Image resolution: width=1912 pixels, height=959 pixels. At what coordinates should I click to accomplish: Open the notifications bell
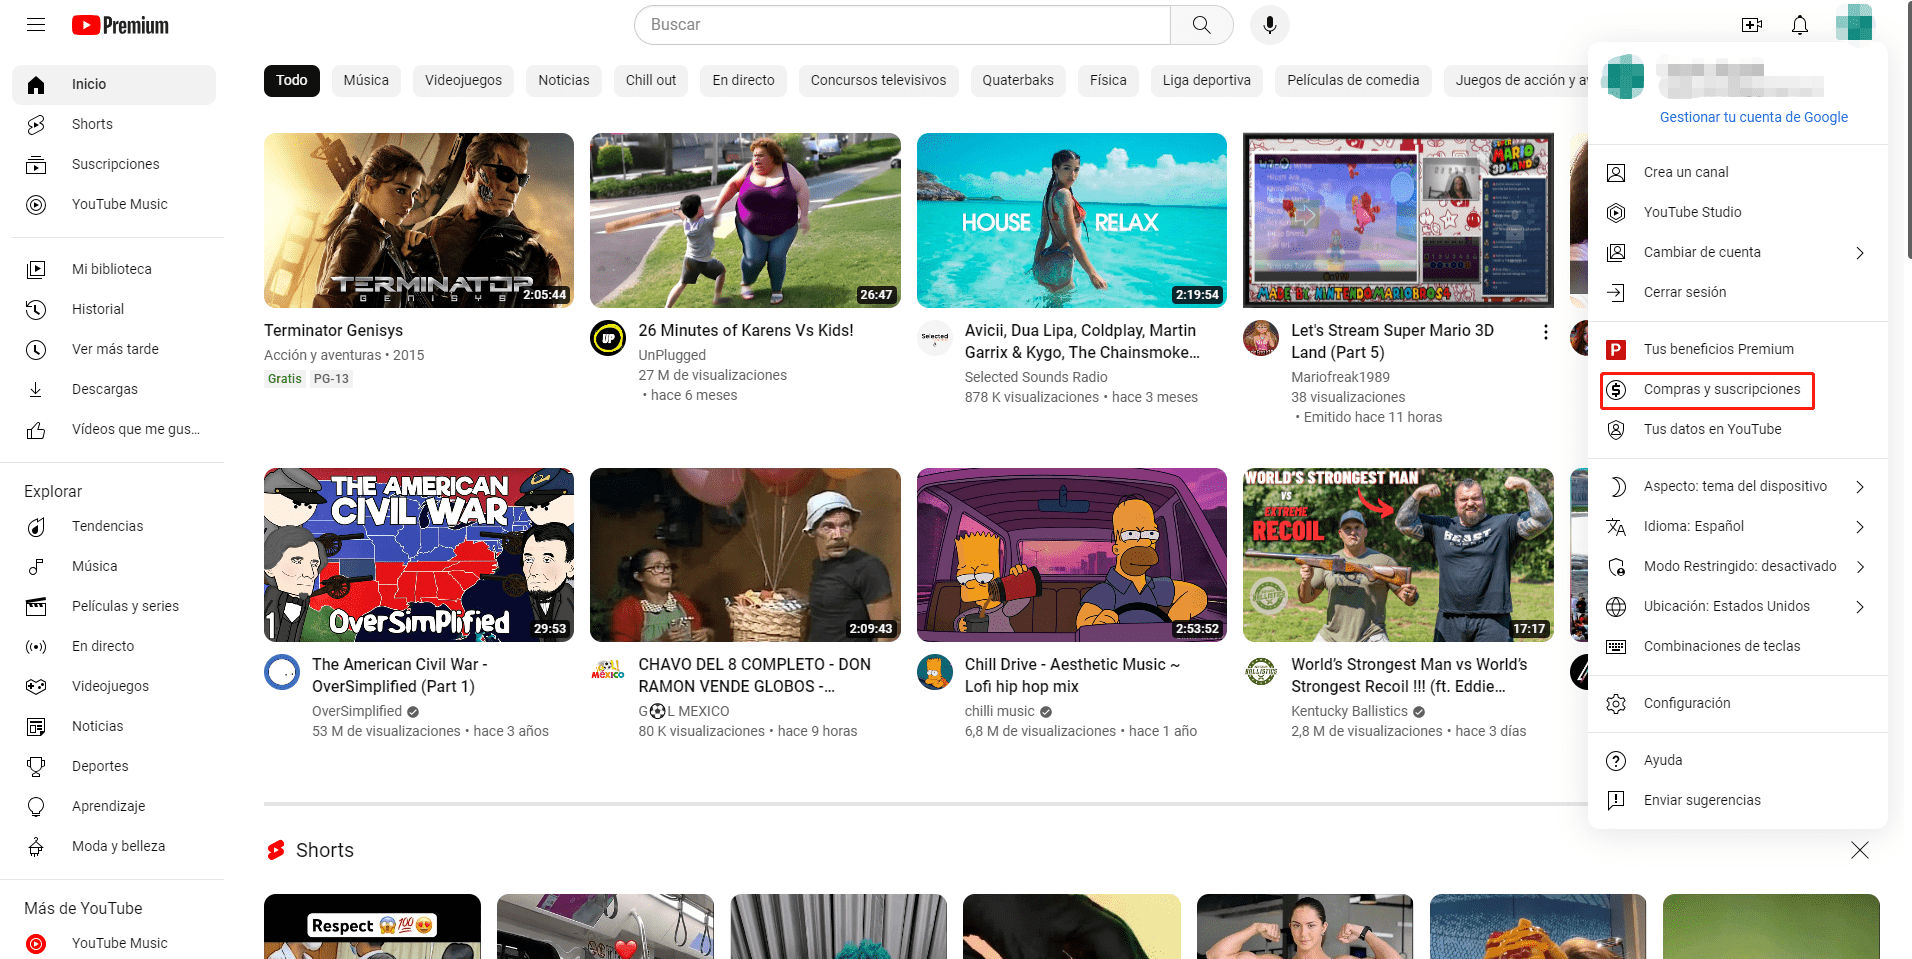(1800, 25)
